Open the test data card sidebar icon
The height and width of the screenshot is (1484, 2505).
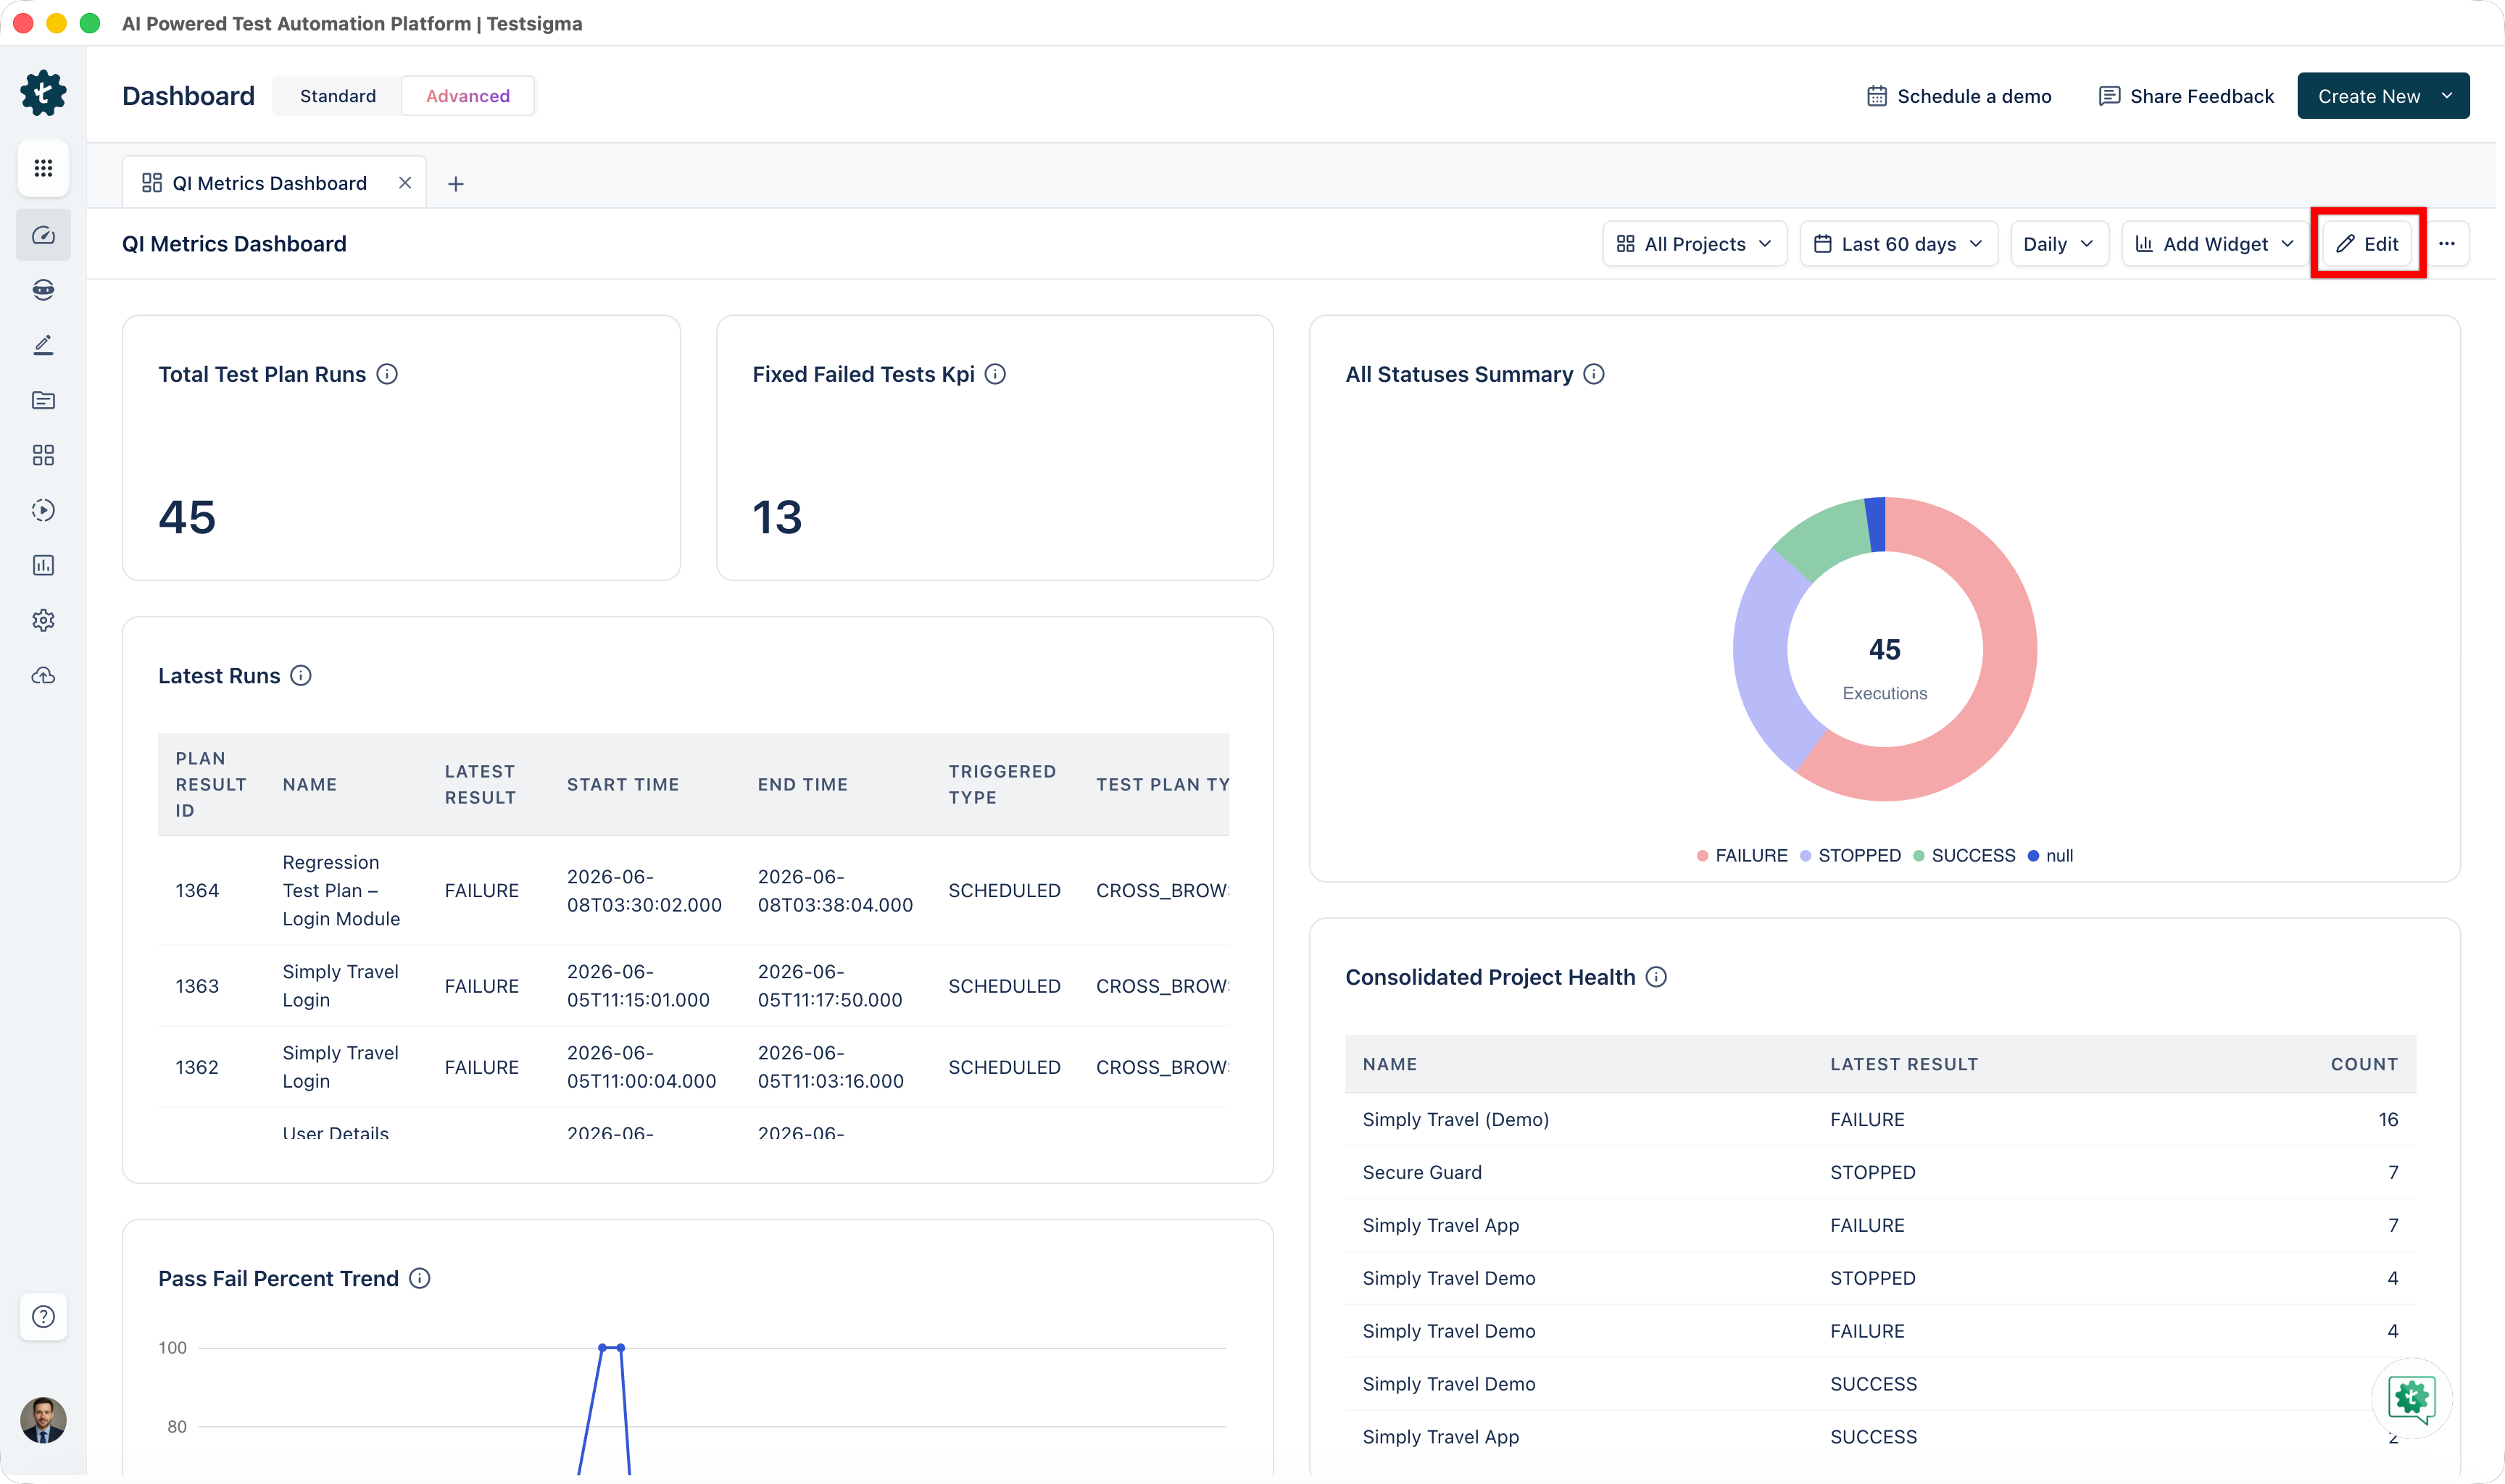(43, 400)
